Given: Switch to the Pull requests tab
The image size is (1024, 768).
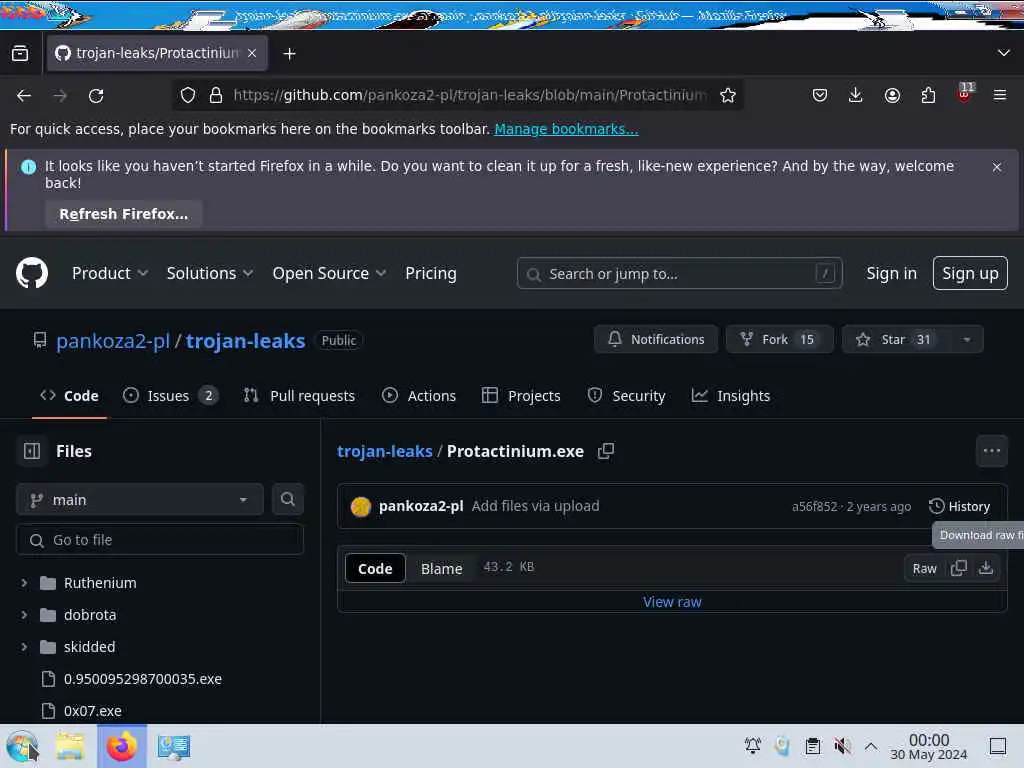Looking at the screenshot, I should coord(299,396).
